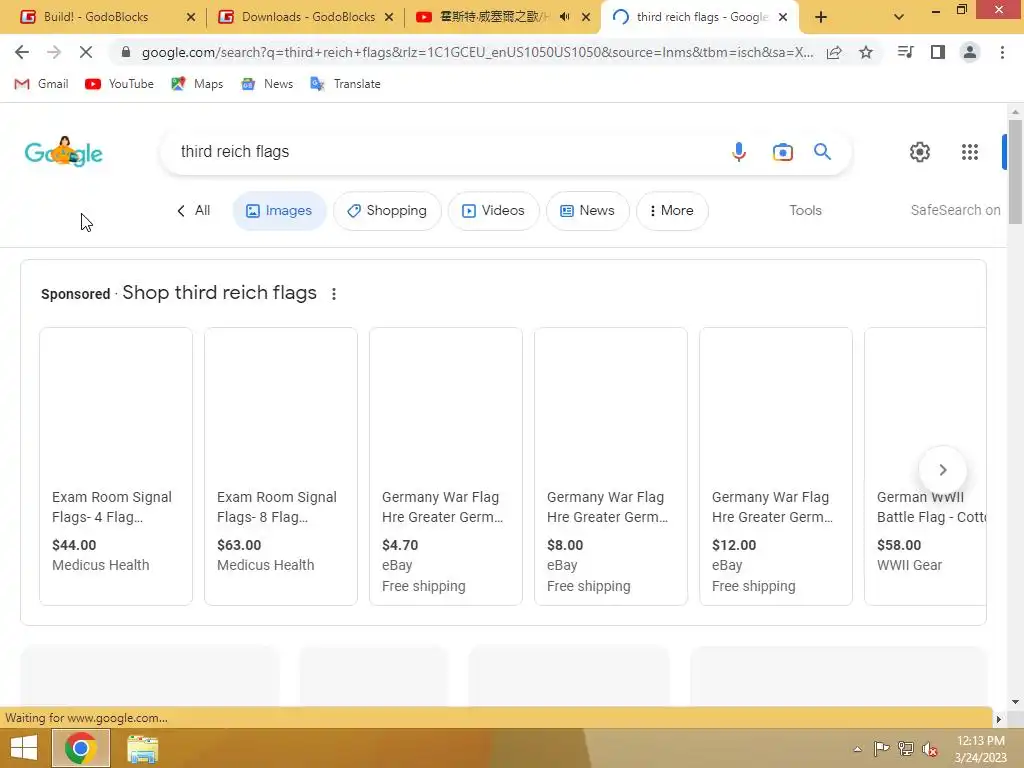Open the Chrome profile avatar menu
Viewport: 1024px width, 768px height.
pyautogui.click(x=970, y=52)
